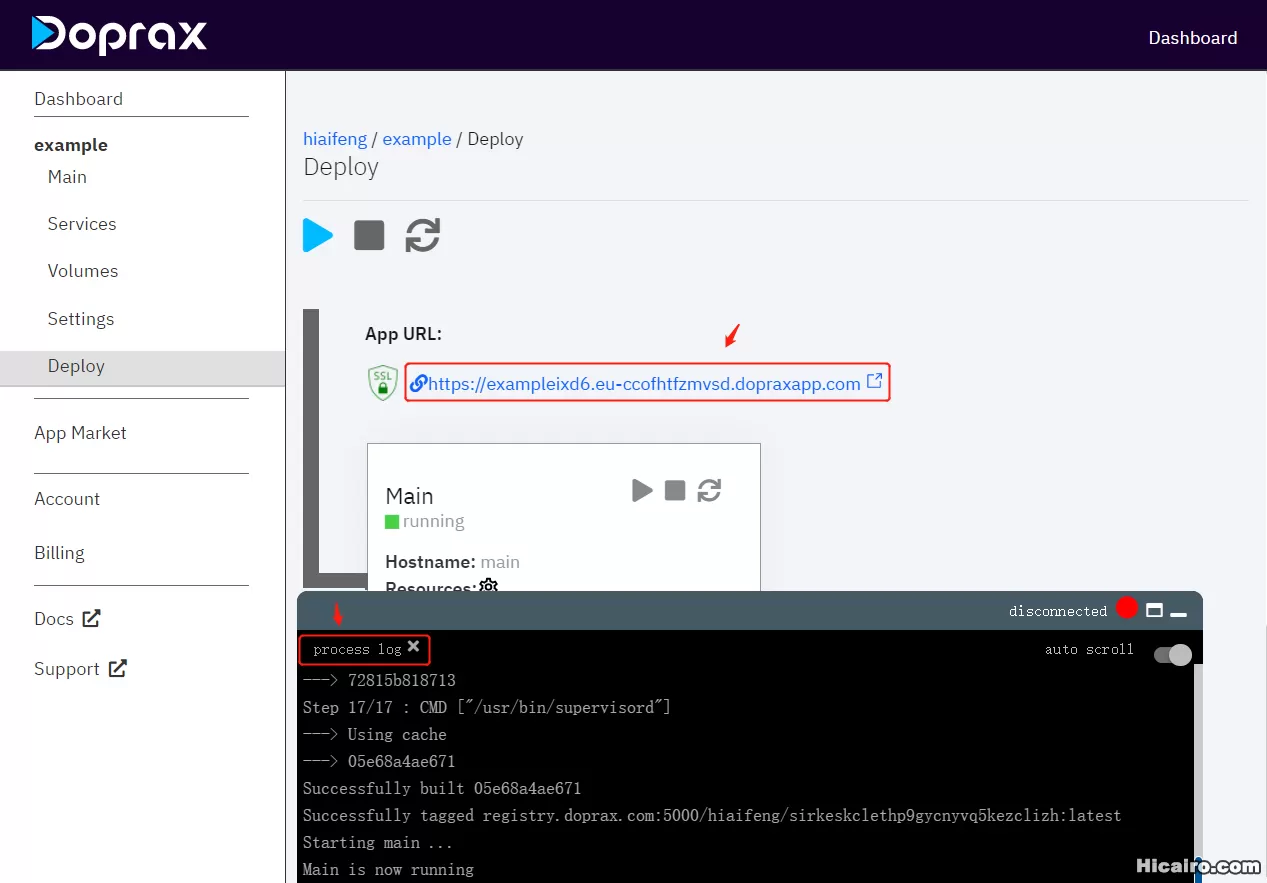1267x883 pixels.
Task: Toggle the auto scroll switch
Action: [1172, 654]
